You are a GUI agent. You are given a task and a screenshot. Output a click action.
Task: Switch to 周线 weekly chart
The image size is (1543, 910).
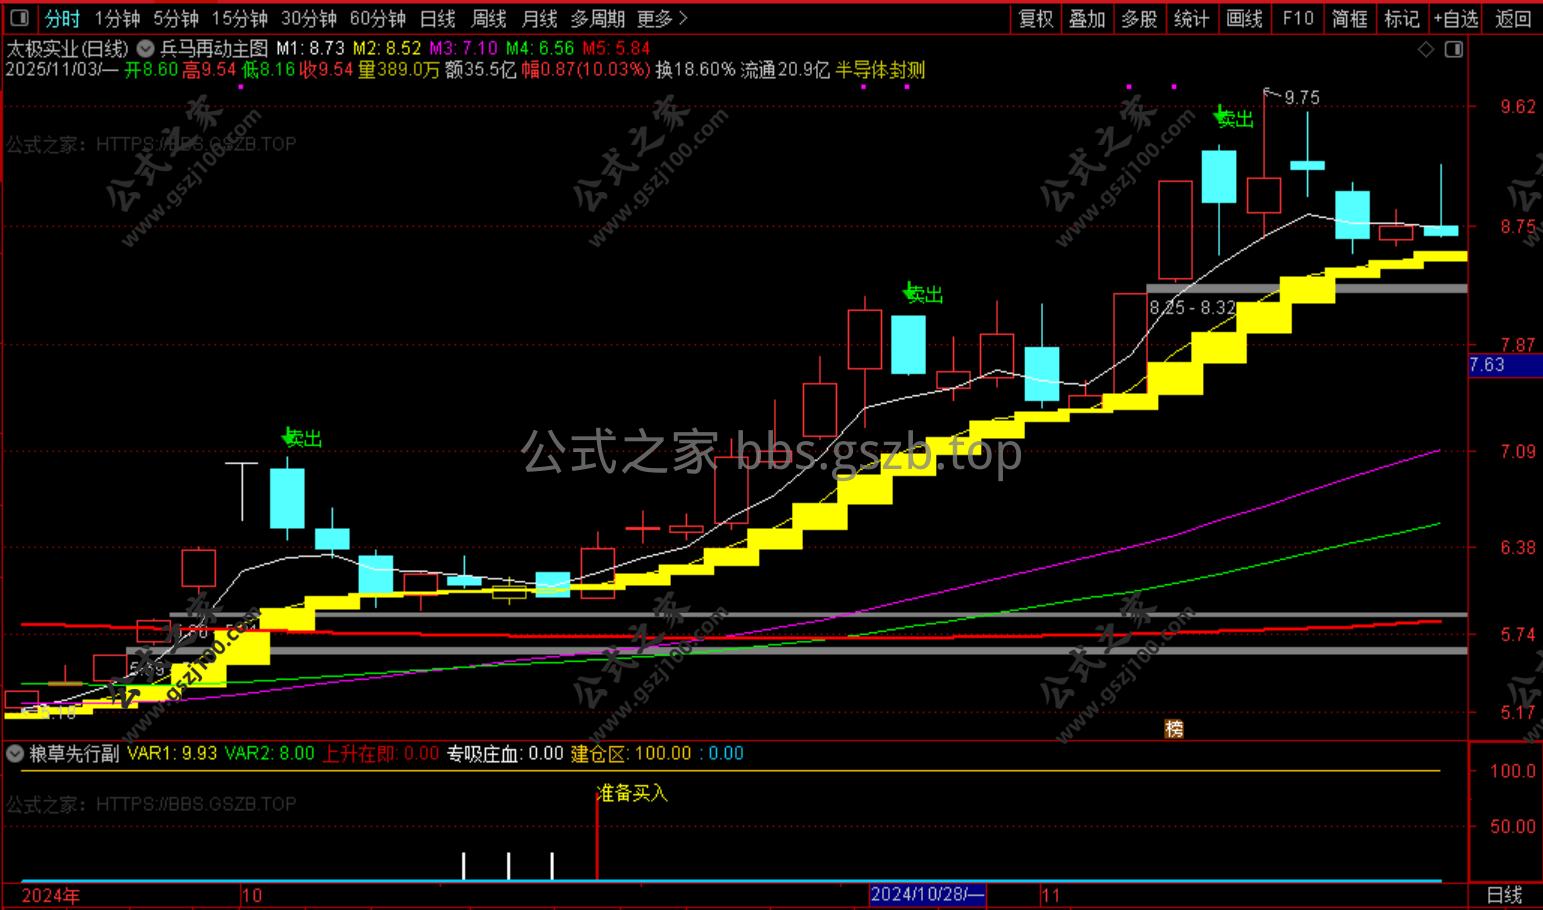[489, 18]
